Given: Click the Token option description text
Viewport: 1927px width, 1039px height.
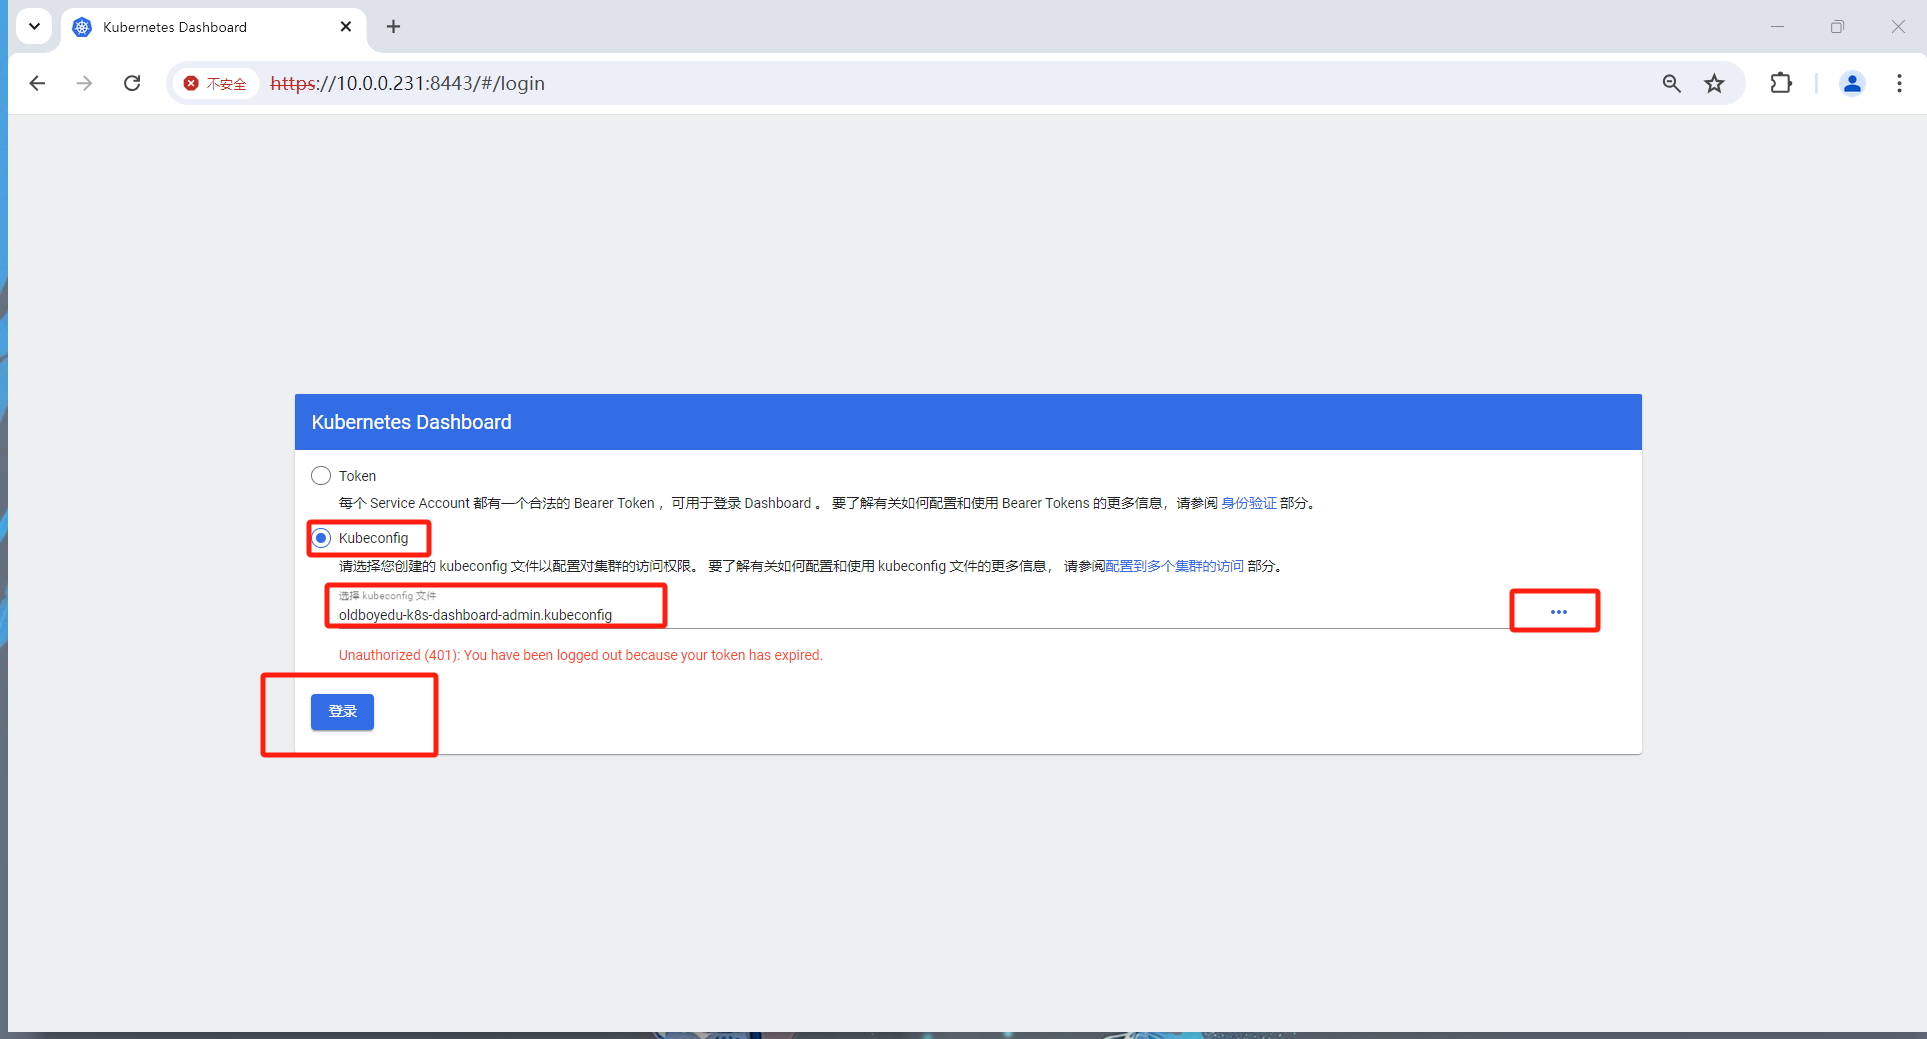Looking at the screenshot, I should [828, 503].
